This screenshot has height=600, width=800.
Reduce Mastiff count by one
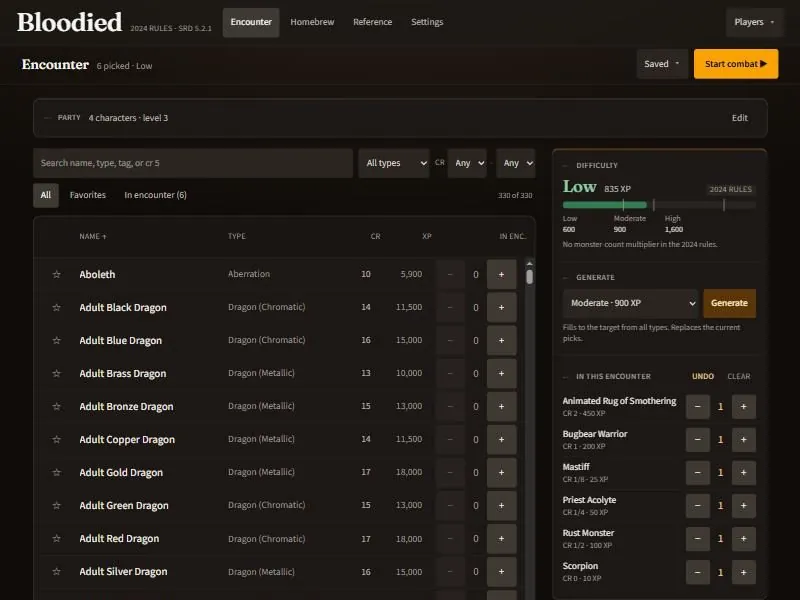(697, 472)
